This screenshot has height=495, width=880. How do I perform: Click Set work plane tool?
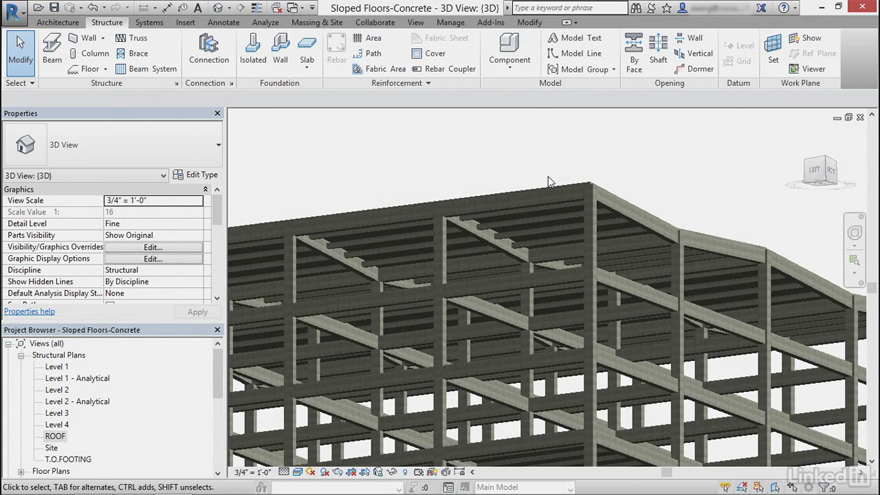coord(773,48)
